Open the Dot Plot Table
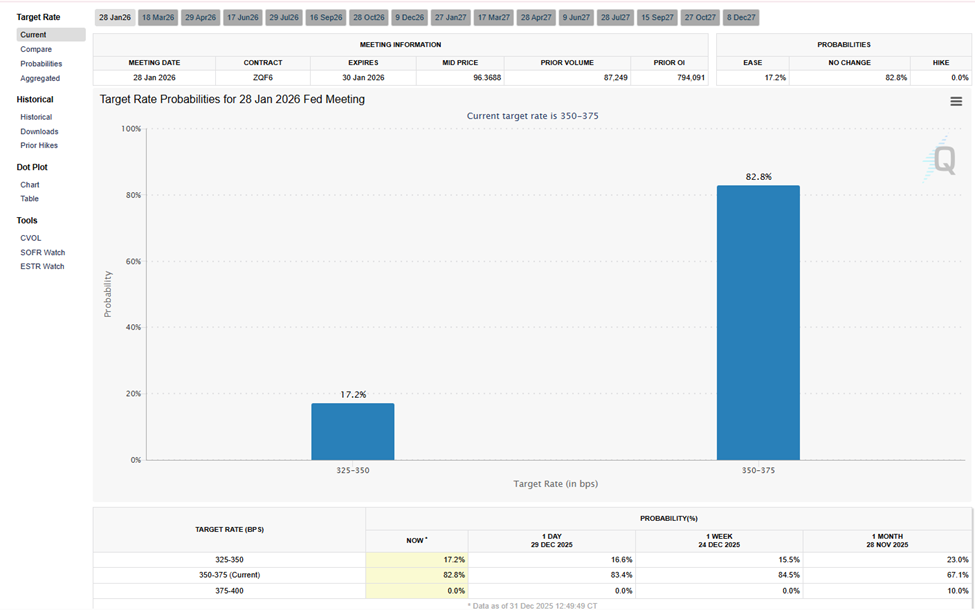This screenshot has height=610, width=975. pyautogui.click(x=28, y=198)
